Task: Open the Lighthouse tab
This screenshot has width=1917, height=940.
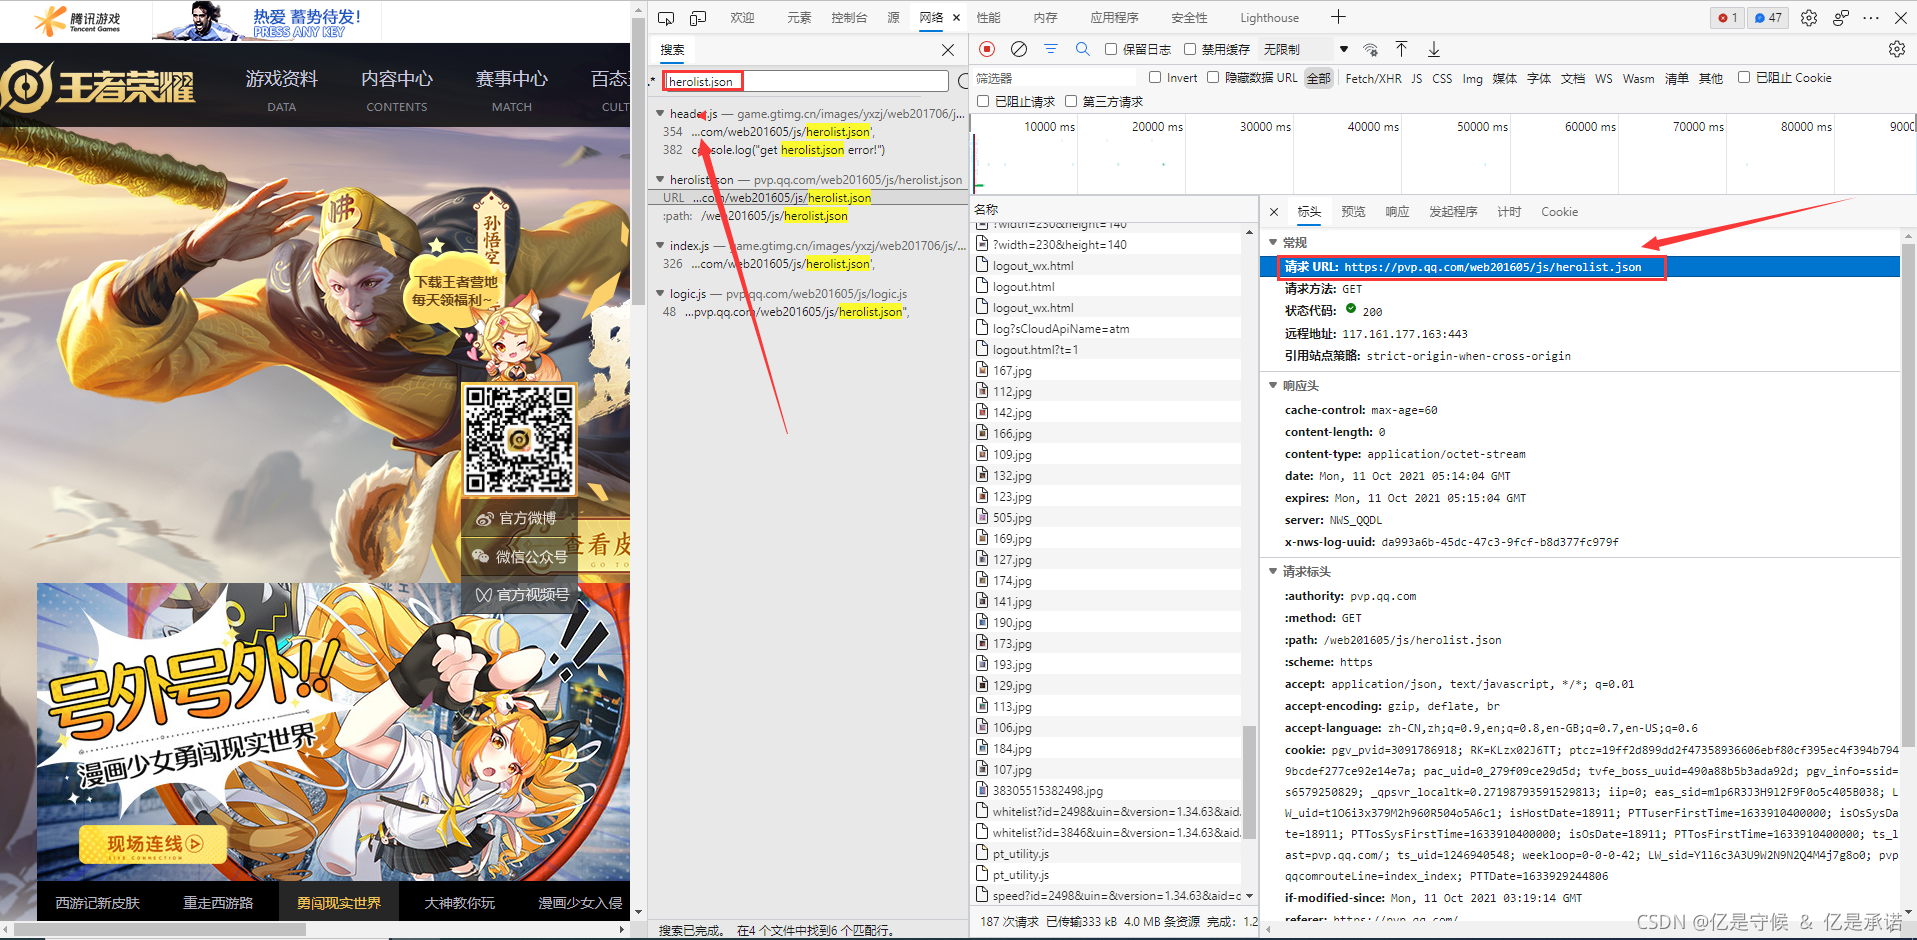Action: click(x=1270, y=18)
